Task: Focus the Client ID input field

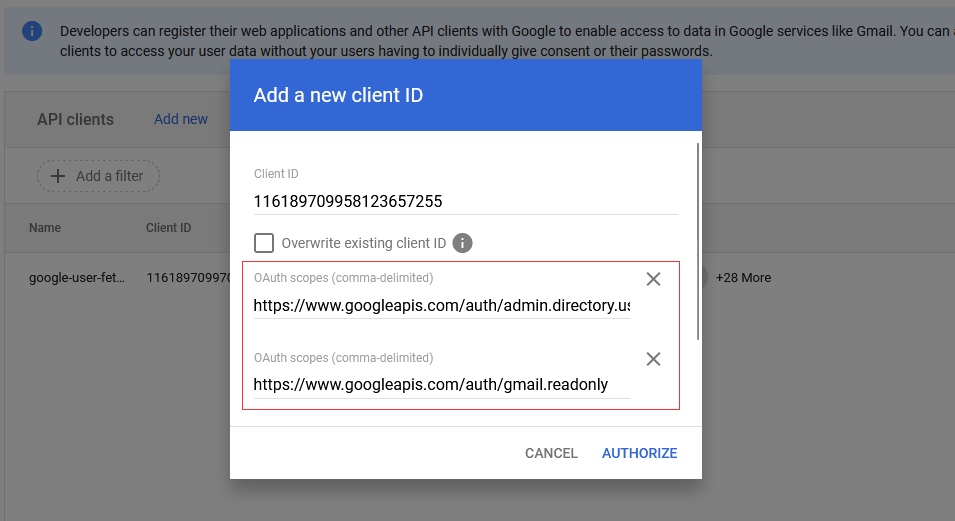Action: tap(465, 201)
